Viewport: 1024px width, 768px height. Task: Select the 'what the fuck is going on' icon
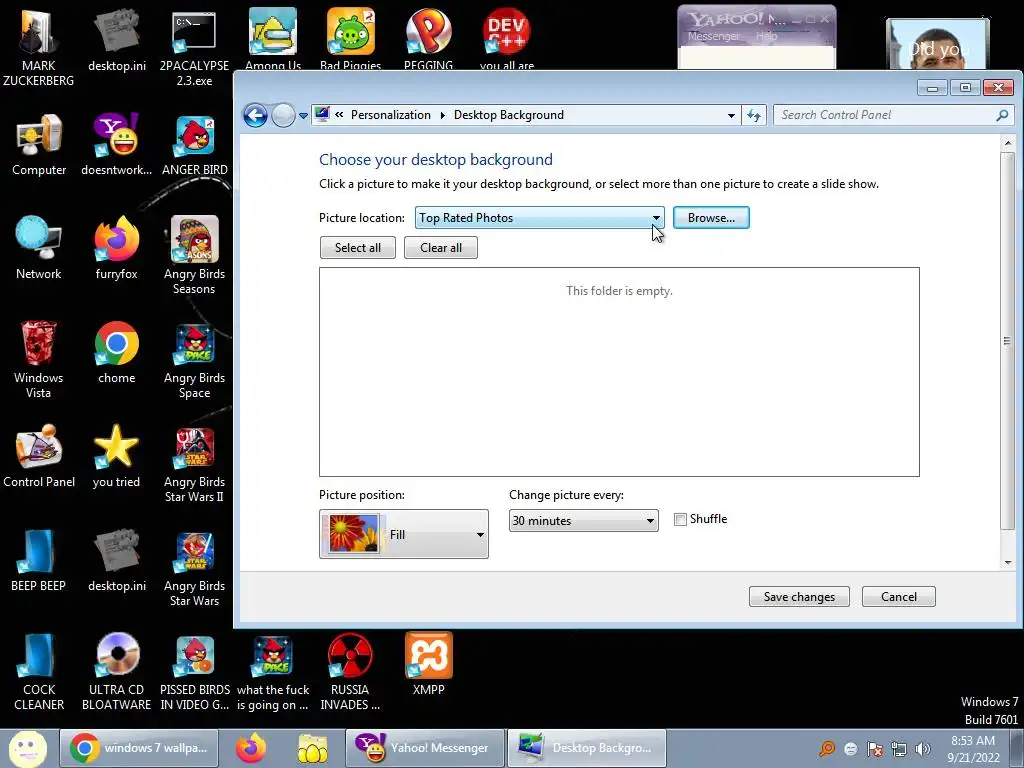click(x=273, y=671)
